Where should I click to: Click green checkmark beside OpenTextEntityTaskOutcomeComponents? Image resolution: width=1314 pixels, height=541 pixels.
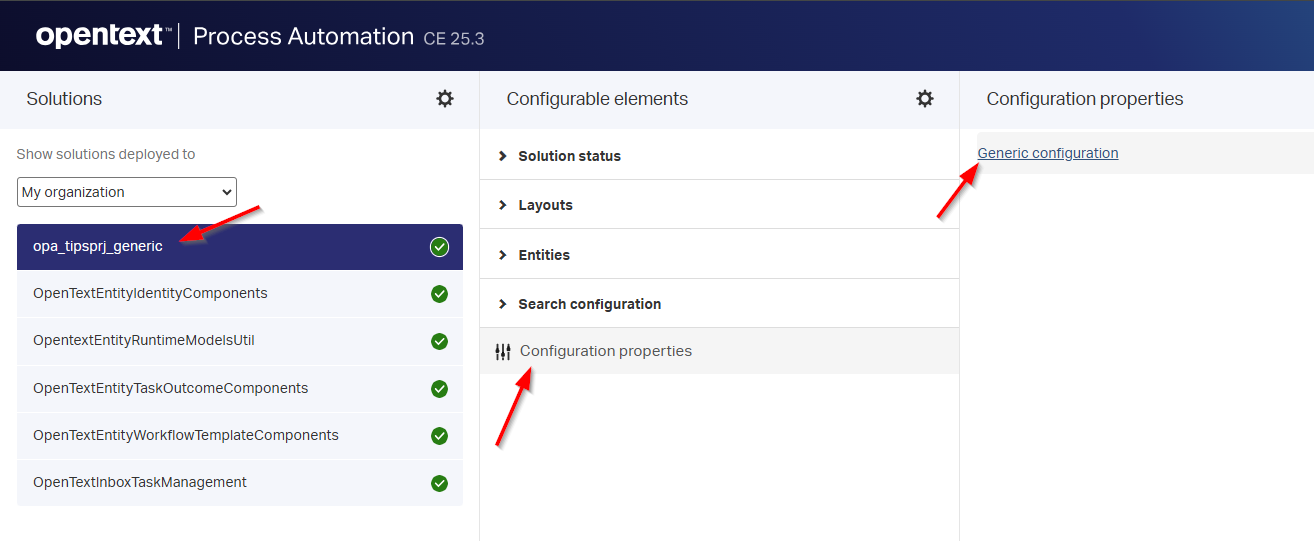[439, 389]
